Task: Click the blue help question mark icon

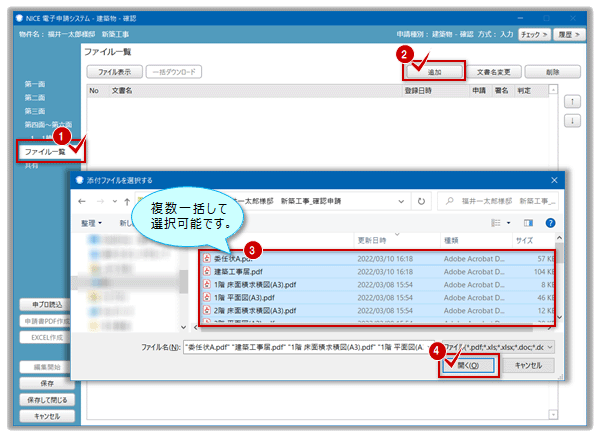Action: pyautogui.click(x=551, y=222)
